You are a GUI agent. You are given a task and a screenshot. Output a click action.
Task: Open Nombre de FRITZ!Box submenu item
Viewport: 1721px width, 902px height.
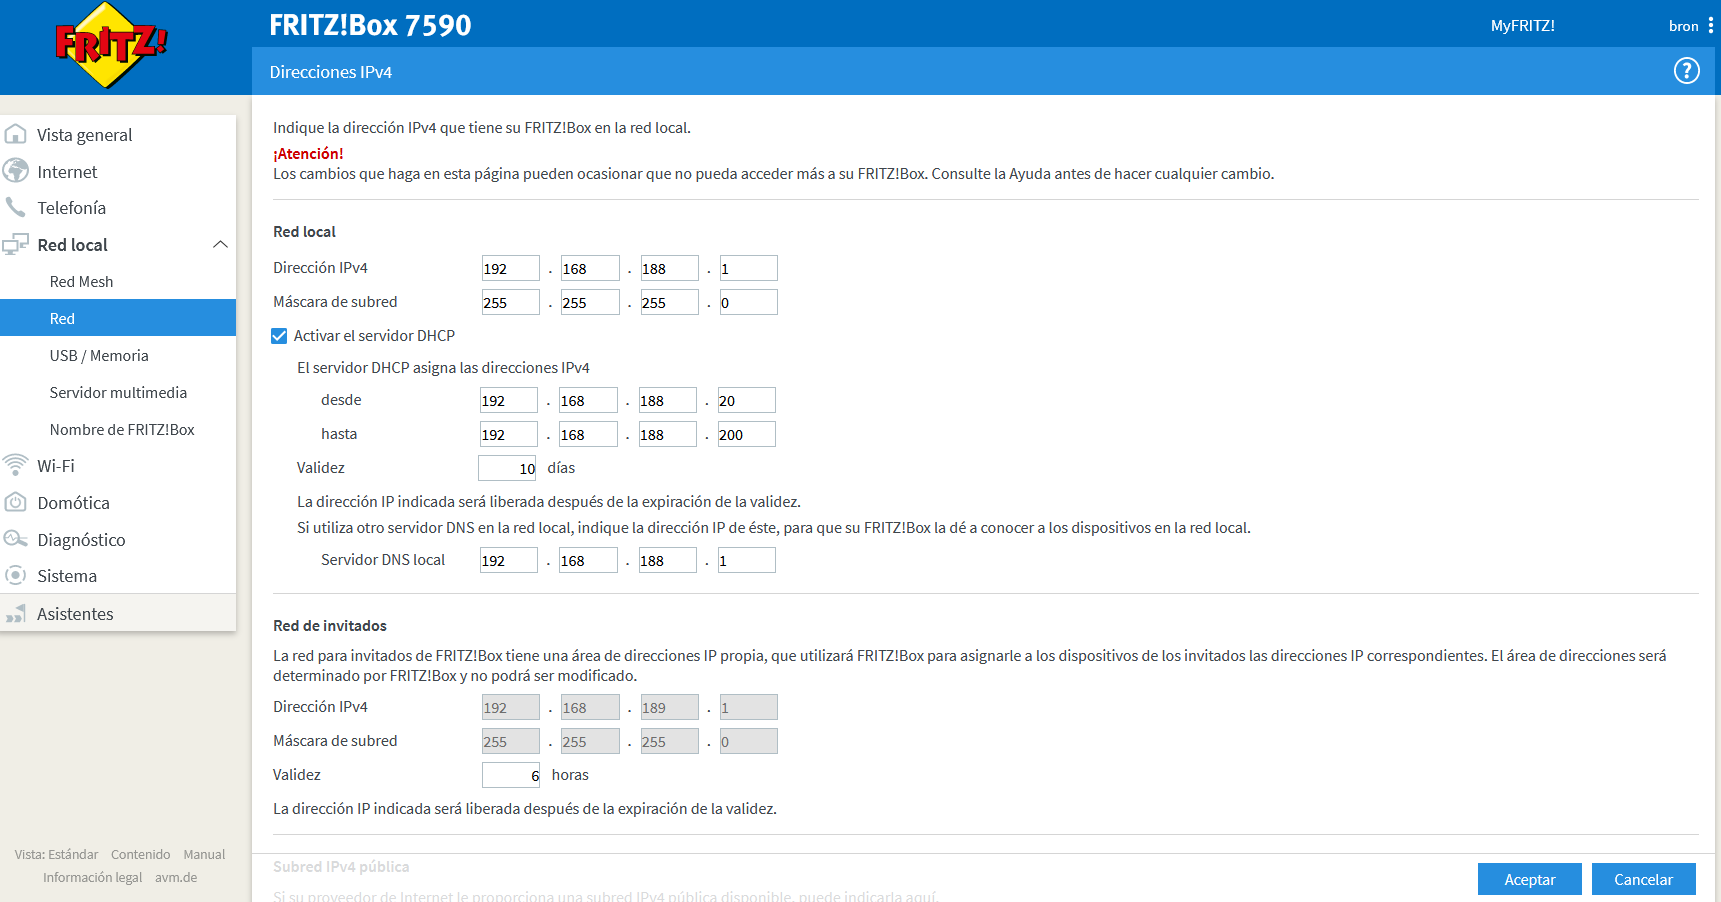118,430
